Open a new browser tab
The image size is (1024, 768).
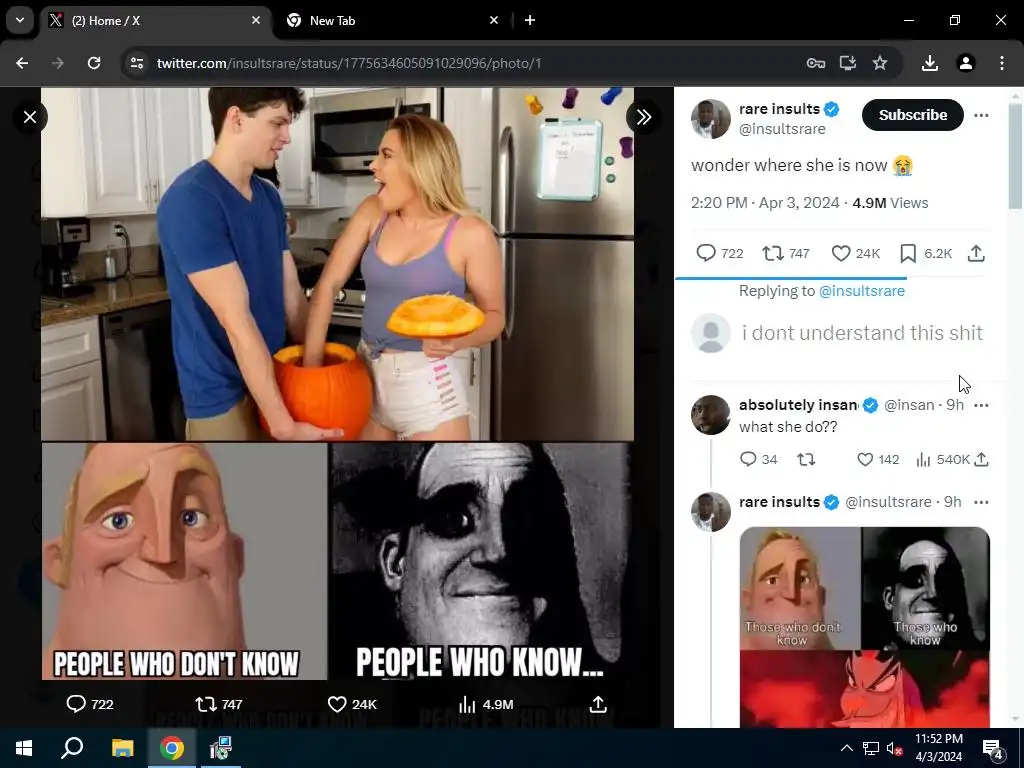530,20
